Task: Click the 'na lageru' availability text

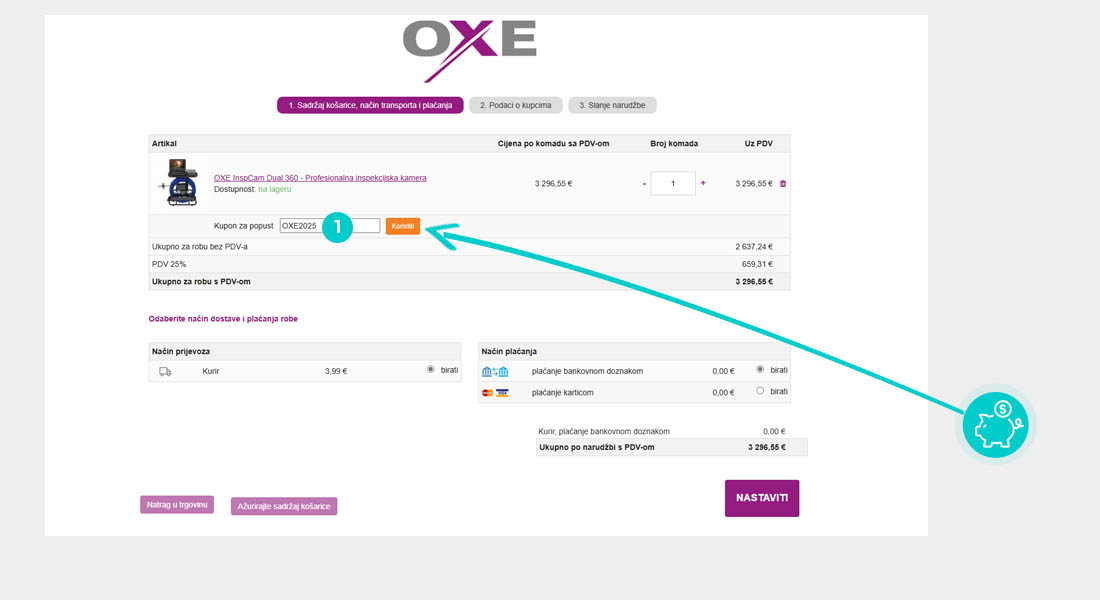Action: click(274, 189)
